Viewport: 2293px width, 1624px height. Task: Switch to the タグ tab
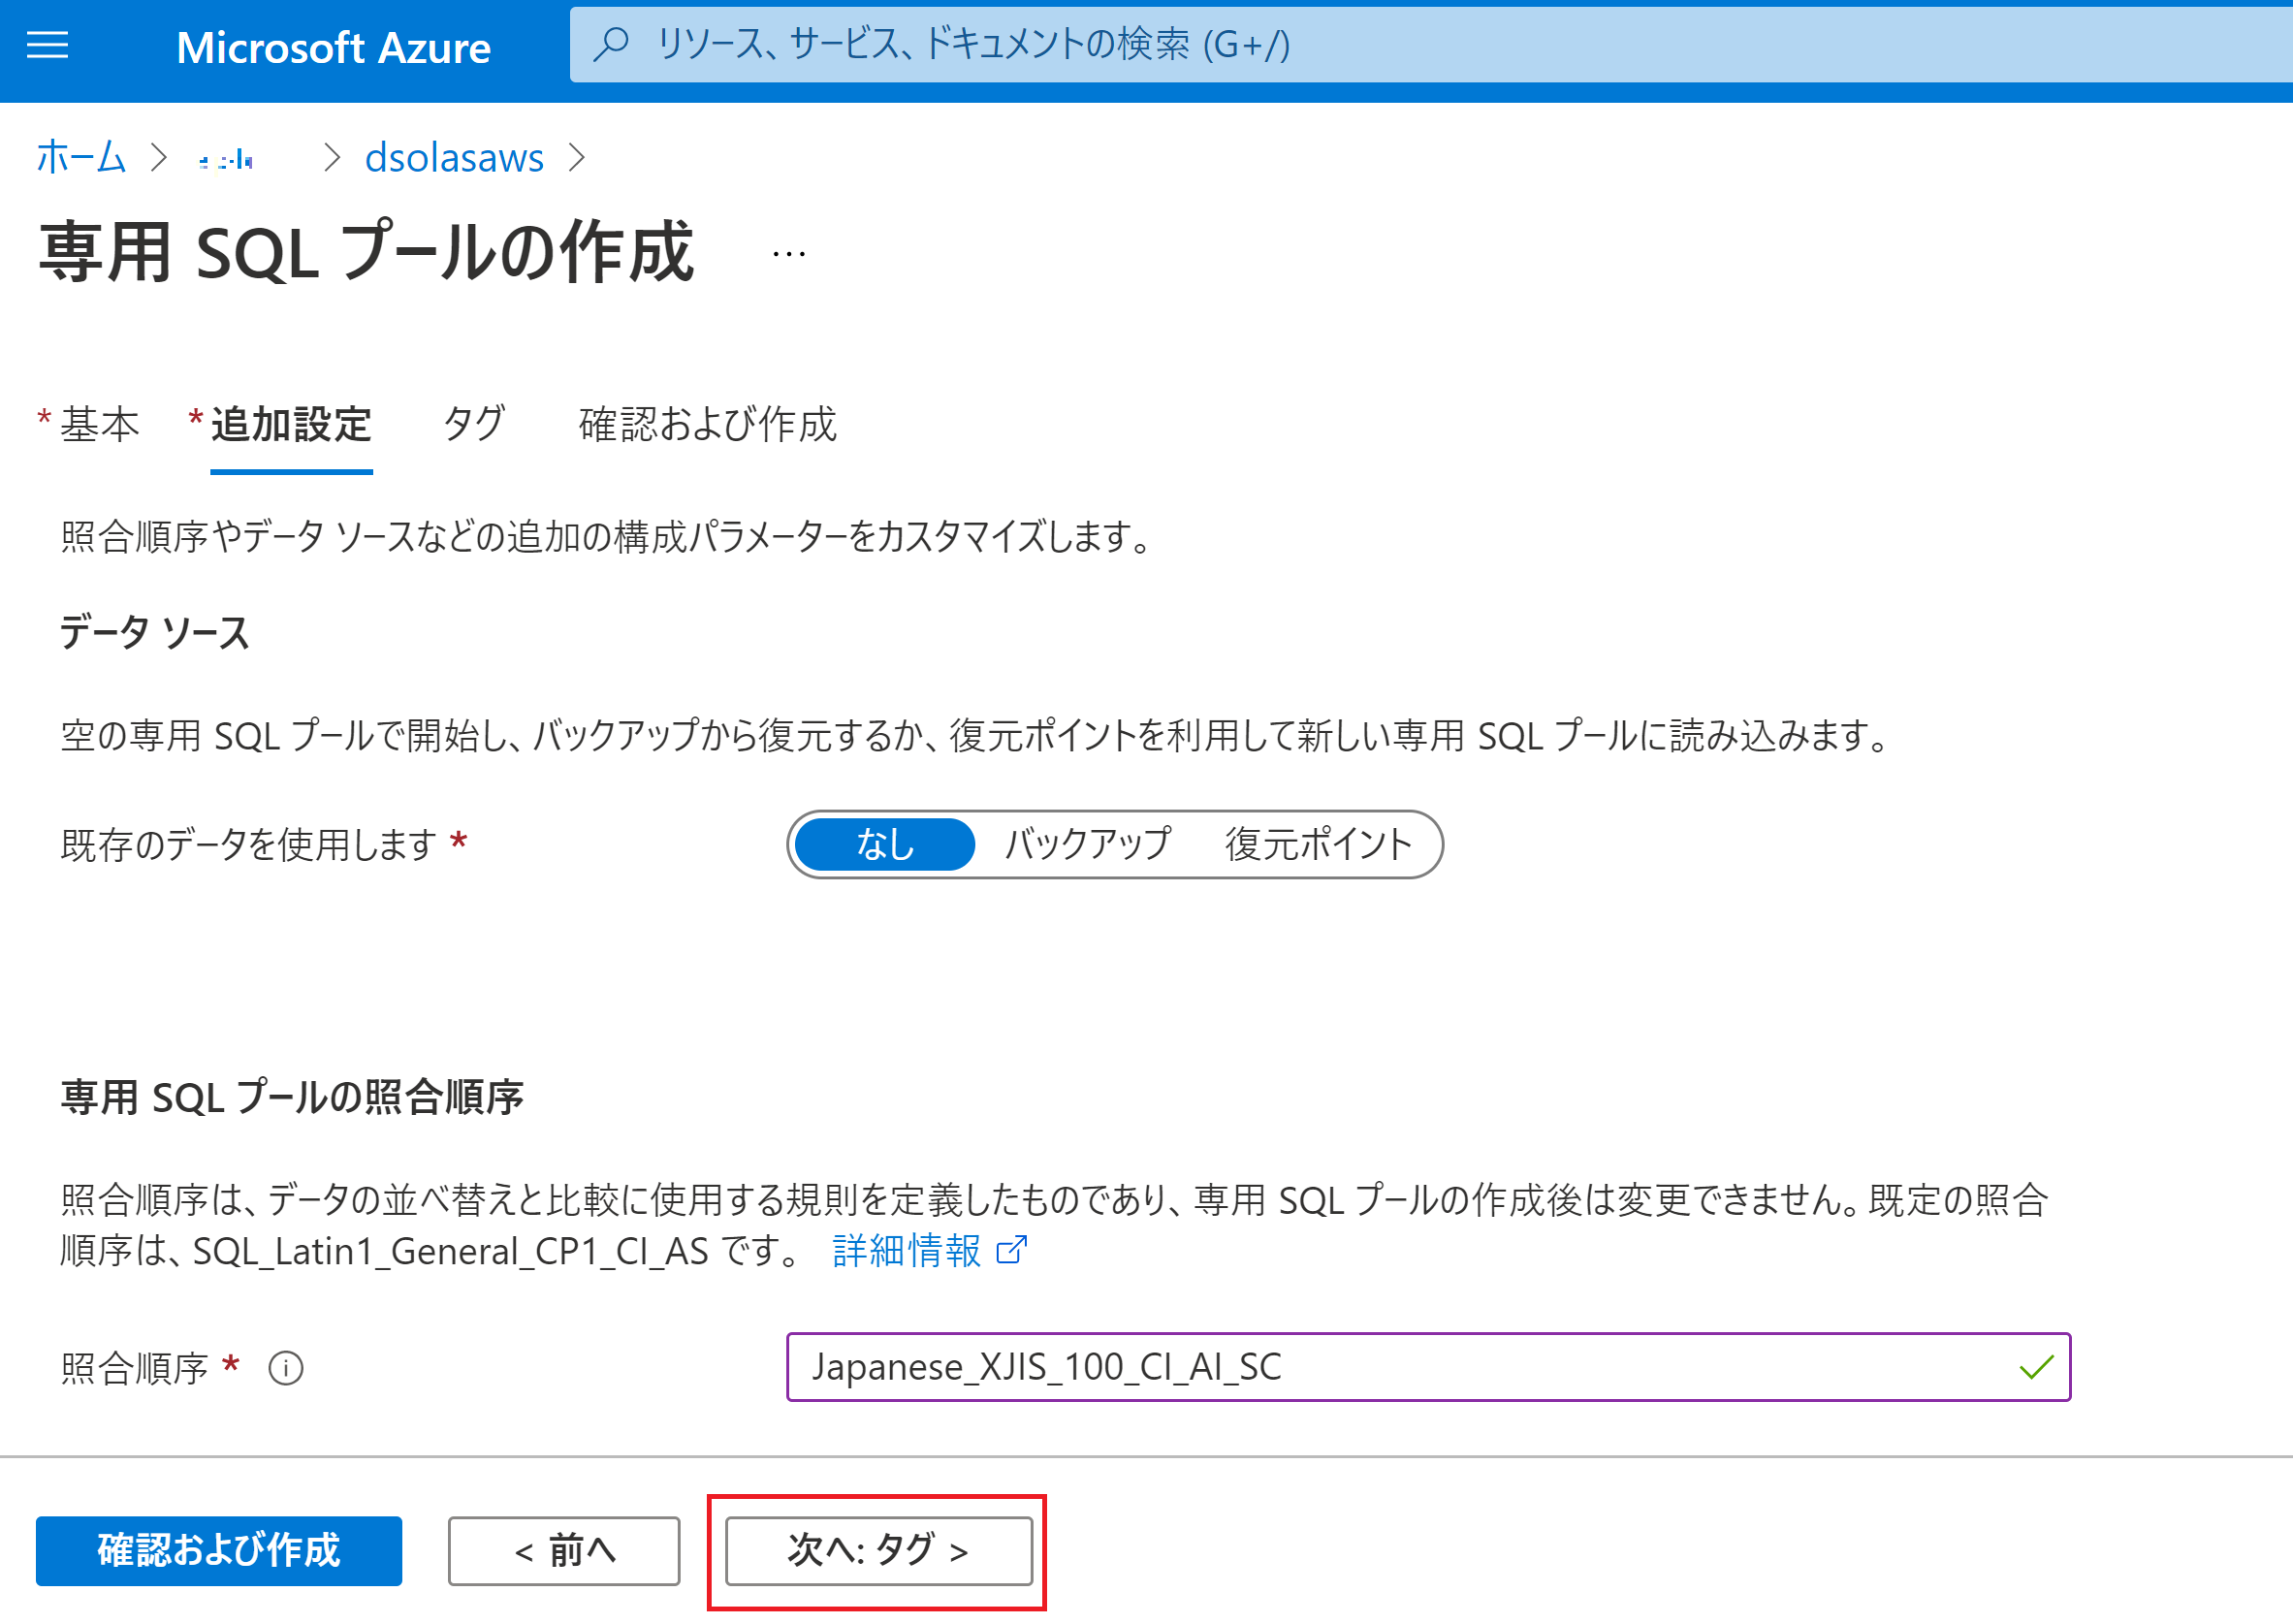[x=475, y=424]
